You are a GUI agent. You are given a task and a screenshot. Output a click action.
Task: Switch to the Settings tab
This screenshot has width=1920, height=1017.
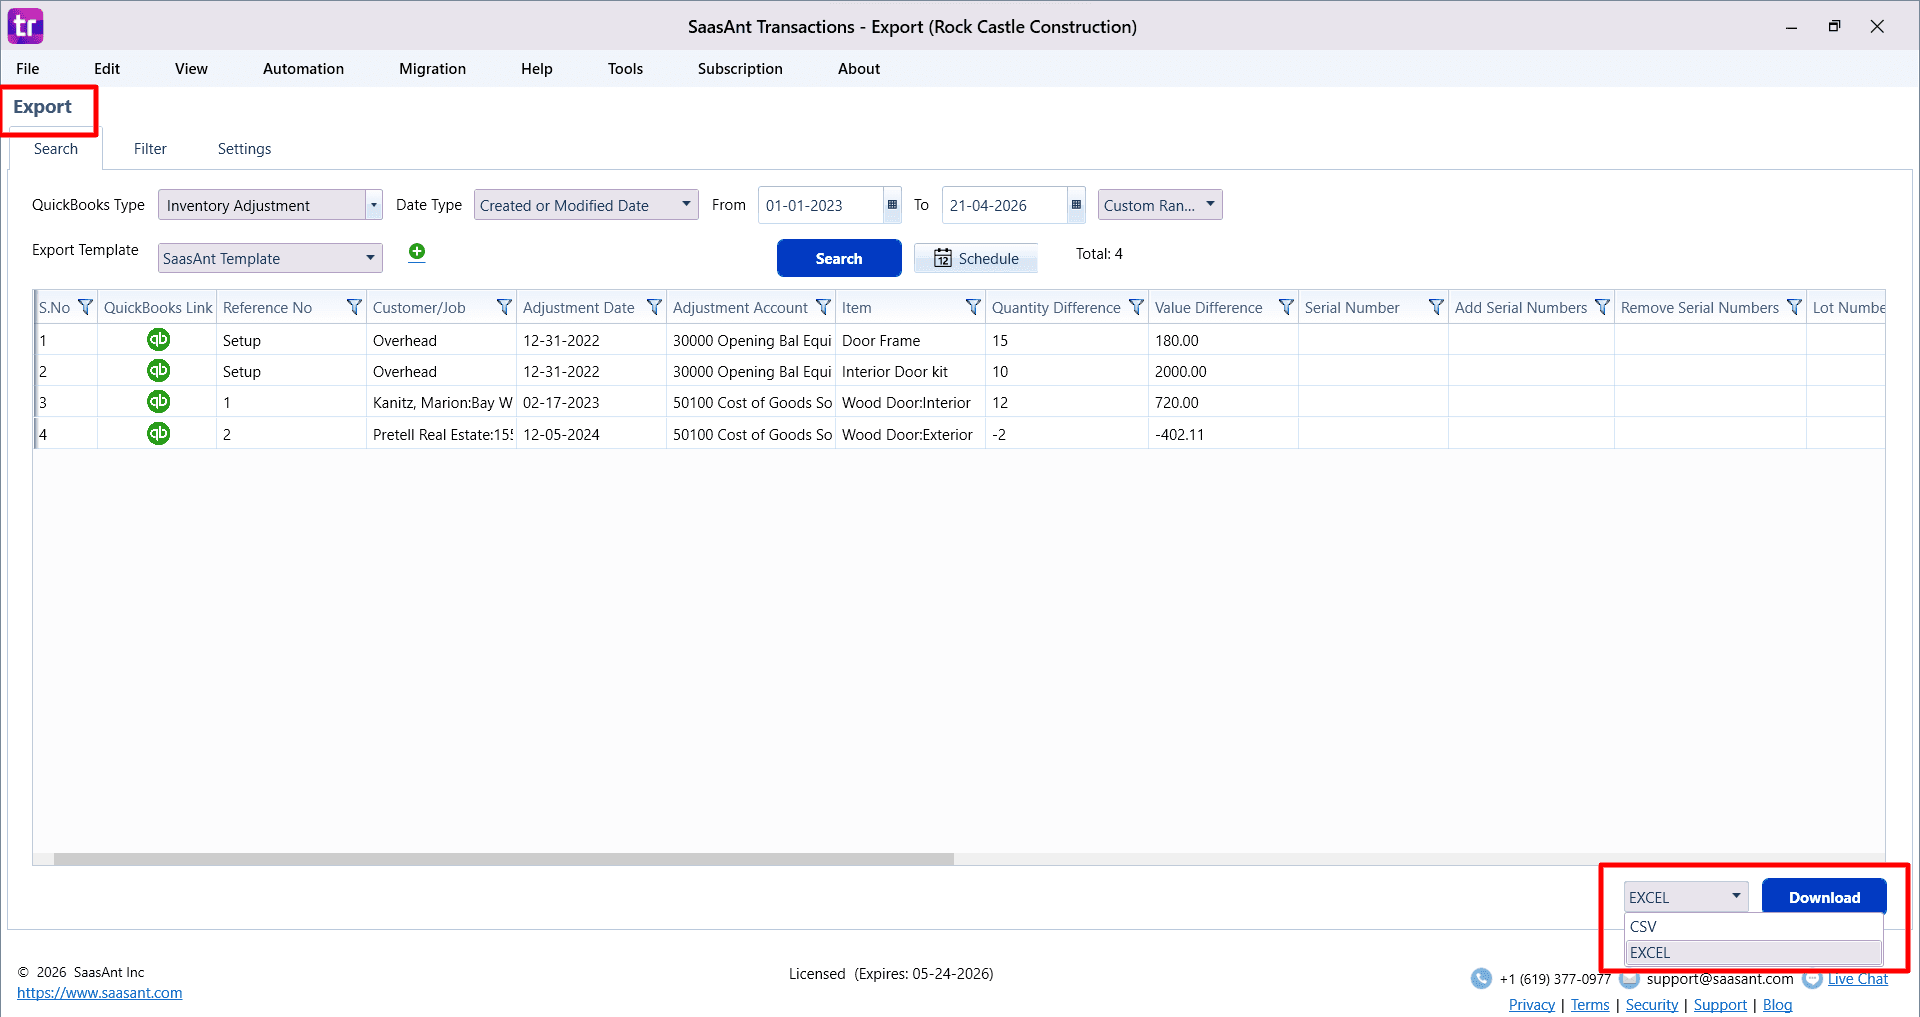click(244, 149)
